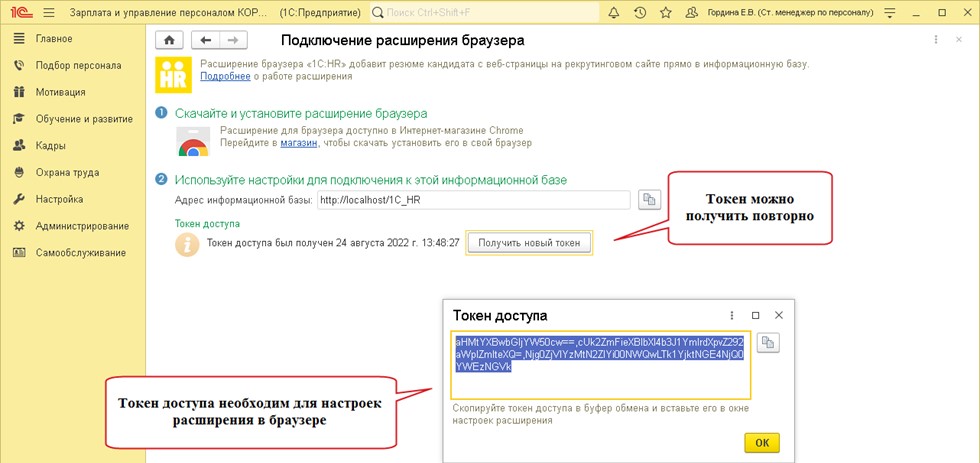This screenshot has height=463, width=980.
Task: Open the hamburger main menu
Action: 49,12
